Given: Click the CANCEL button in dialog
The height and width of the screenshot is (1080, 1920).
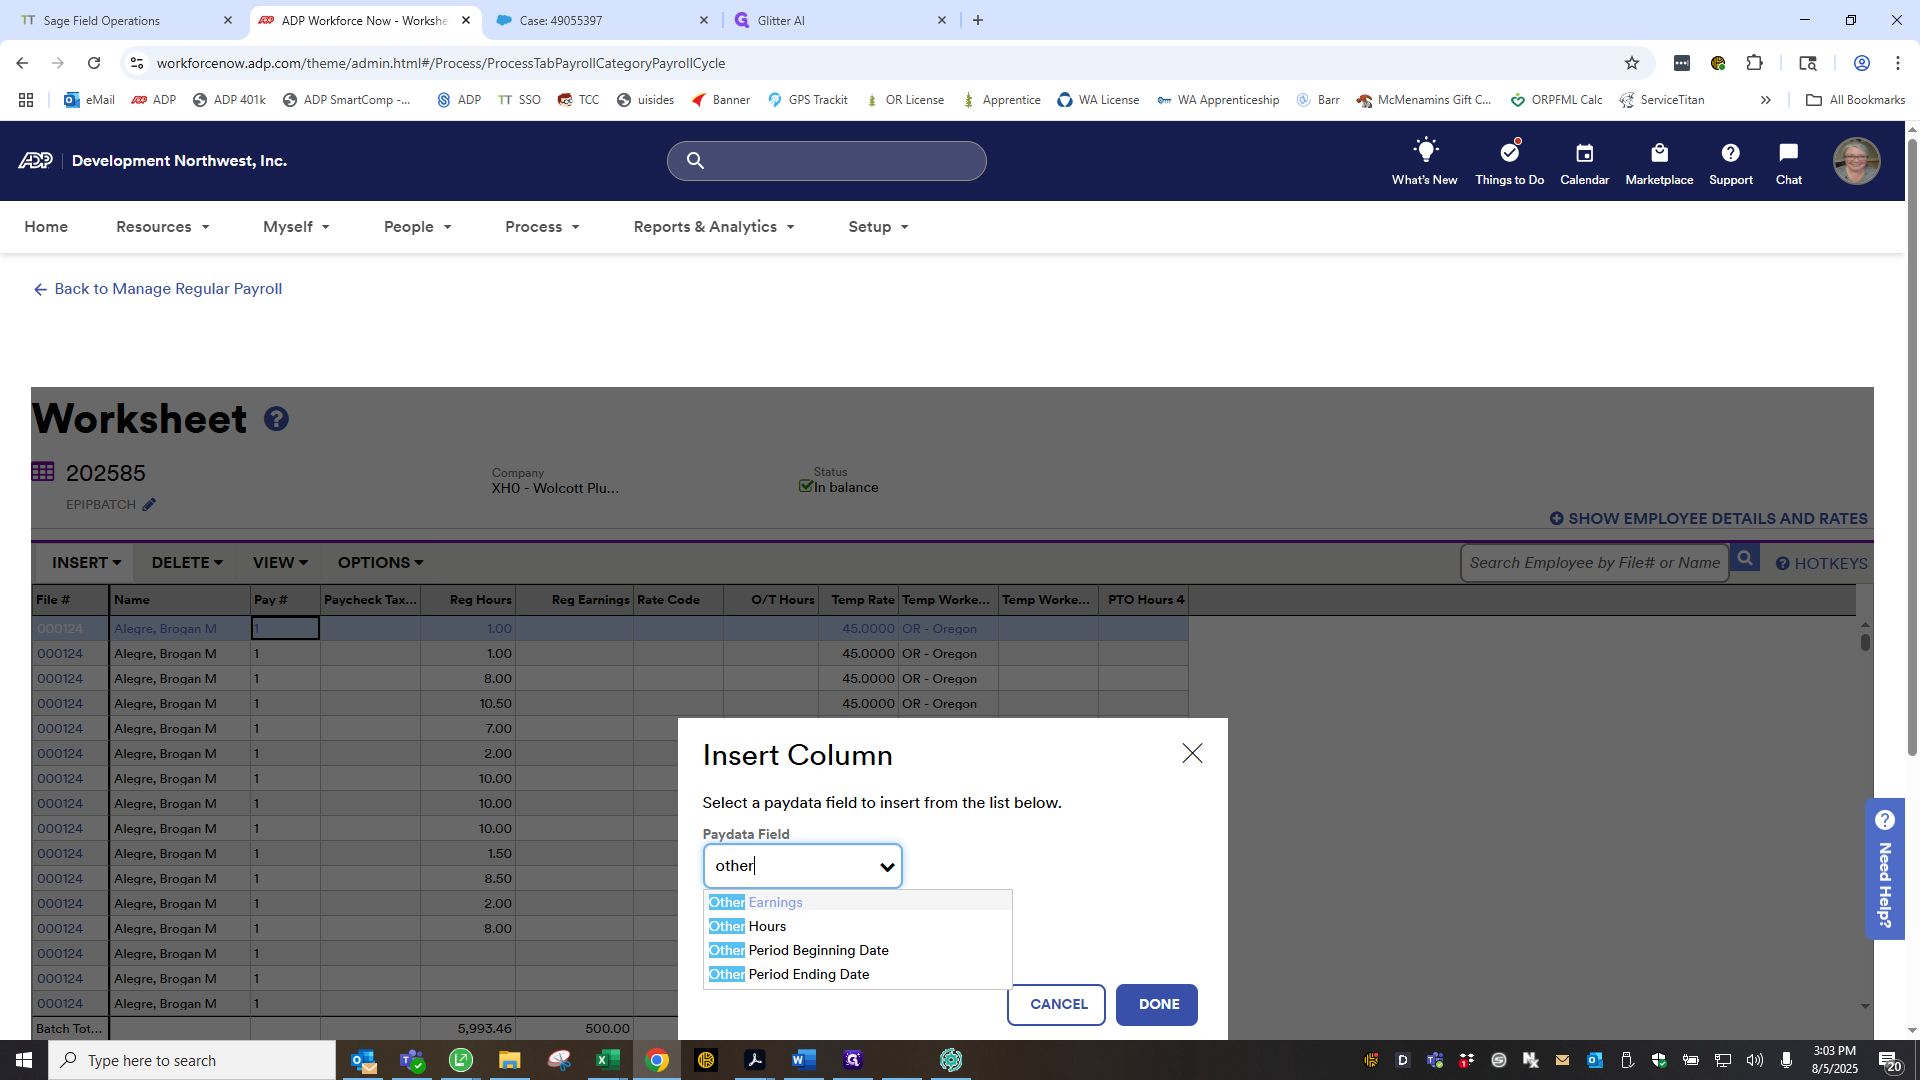Looking at the screenshot, I should [1057, 1005].
